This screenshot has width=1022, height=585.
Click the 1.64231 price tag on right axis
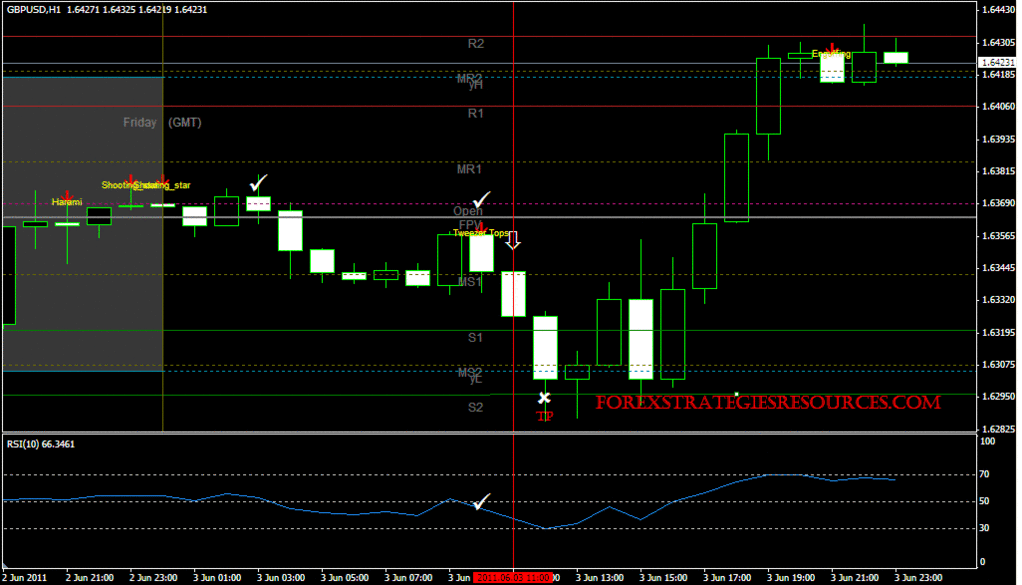(998, 62)
